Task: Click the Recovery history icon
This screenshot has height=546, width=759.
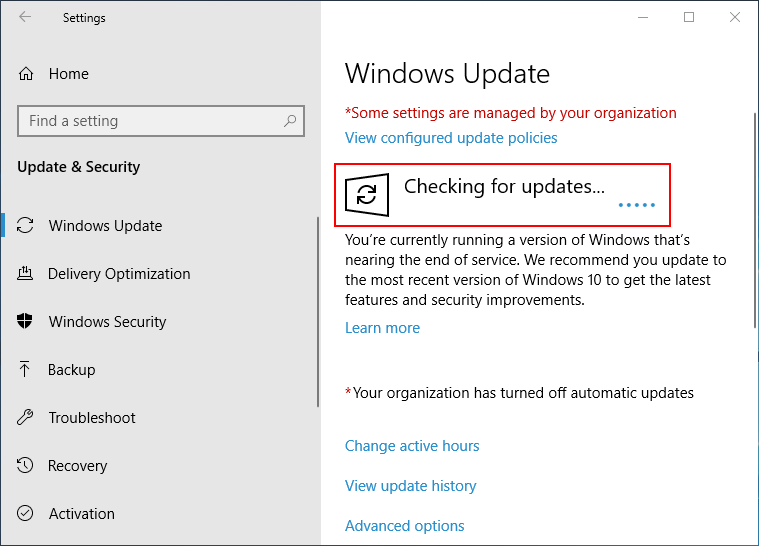Action: pos(27,466)
